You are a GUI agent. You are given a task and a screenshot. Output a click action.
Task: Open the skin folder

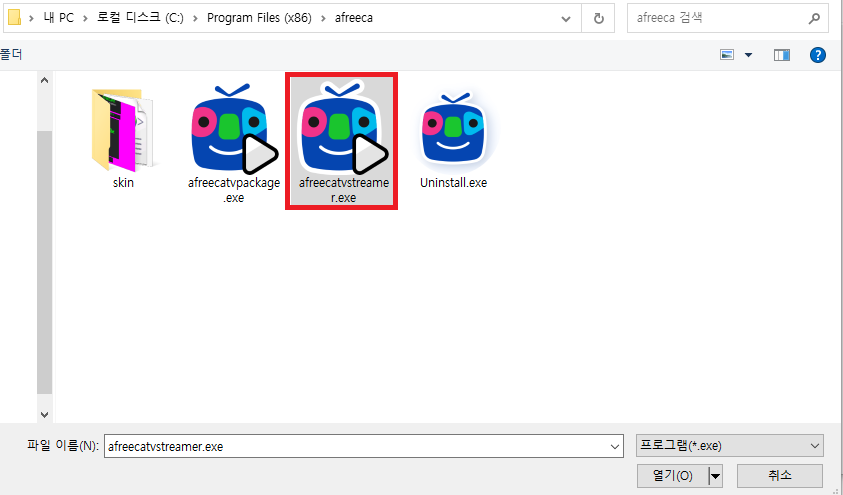123,130
